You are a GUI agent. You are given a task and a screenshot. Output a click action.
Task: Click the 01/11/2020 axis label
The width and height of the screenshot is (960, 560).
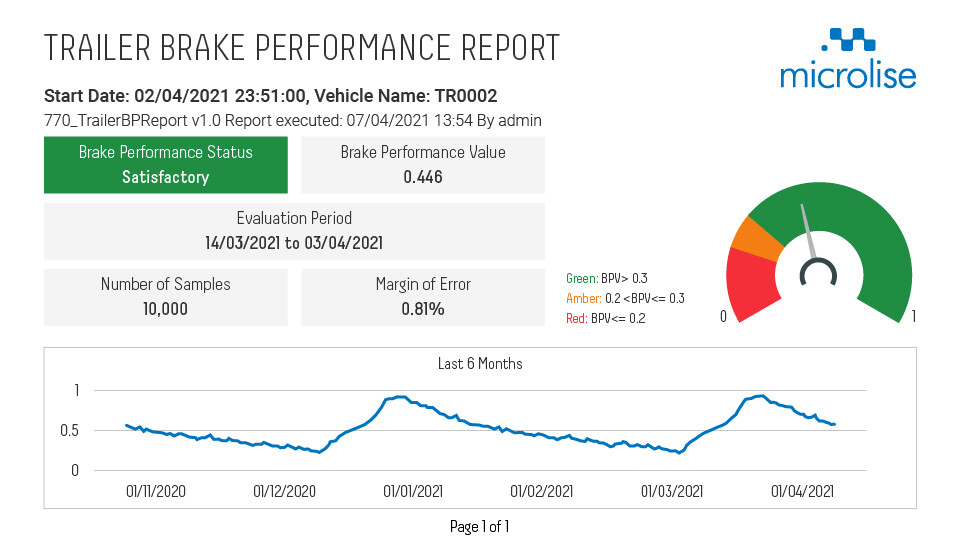[156, 491]
